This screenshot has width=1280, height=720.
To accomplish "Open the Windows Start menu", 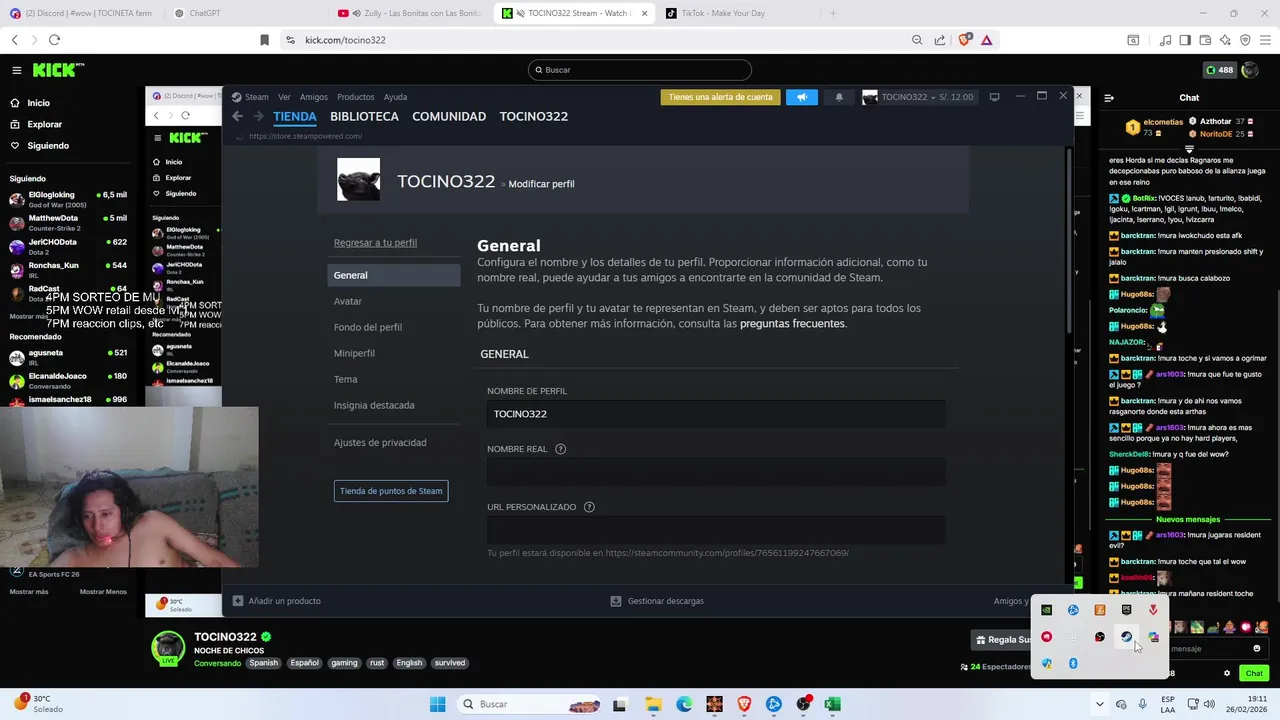I will 437,704.
